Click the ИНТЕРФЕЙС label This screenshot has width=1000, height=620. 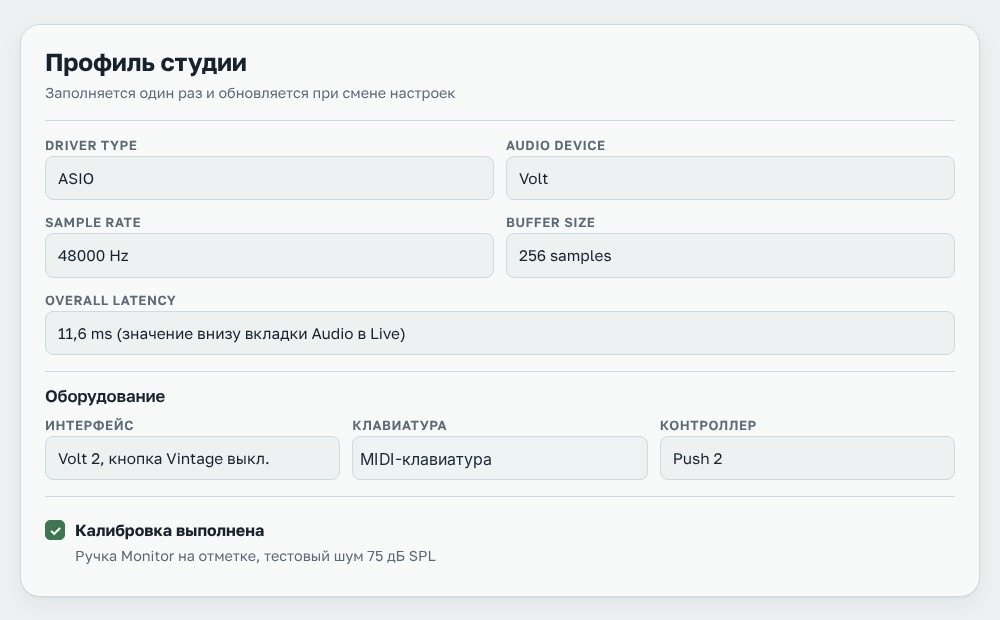coord(89,425)
